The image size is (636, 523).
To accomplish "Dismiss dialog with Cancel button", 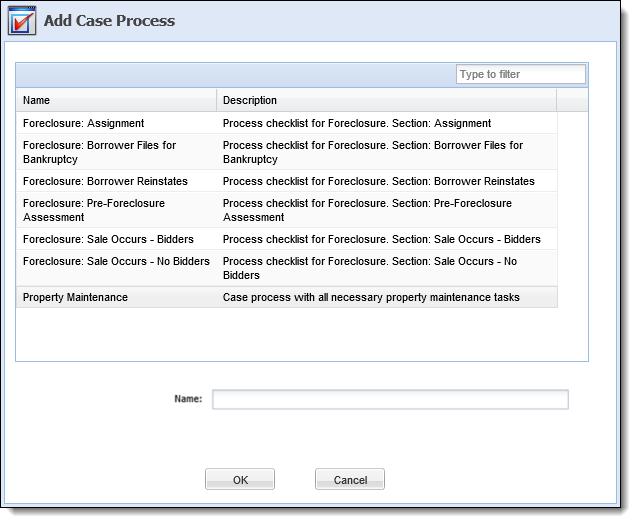I will [x=350, y=479].
